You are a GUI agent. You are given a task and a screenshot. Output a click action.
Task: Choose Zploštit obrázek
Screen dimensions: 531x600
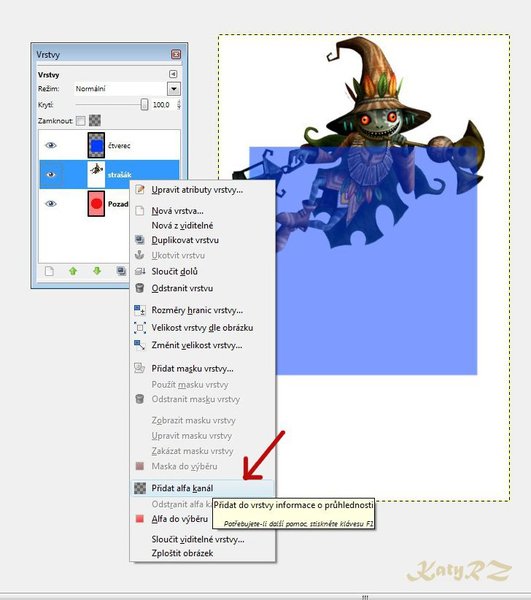tap(202, 553)
